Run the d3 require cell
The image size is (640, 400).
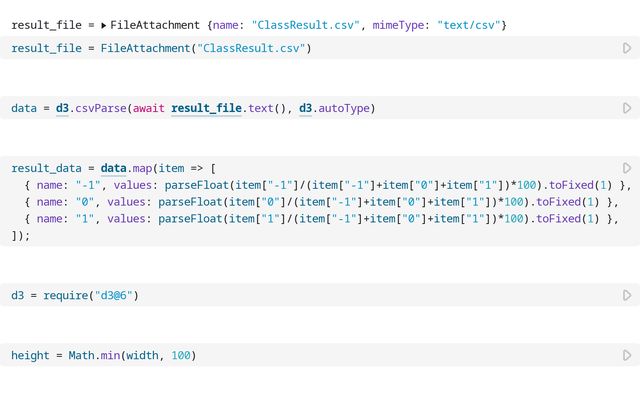pos(627,296)
